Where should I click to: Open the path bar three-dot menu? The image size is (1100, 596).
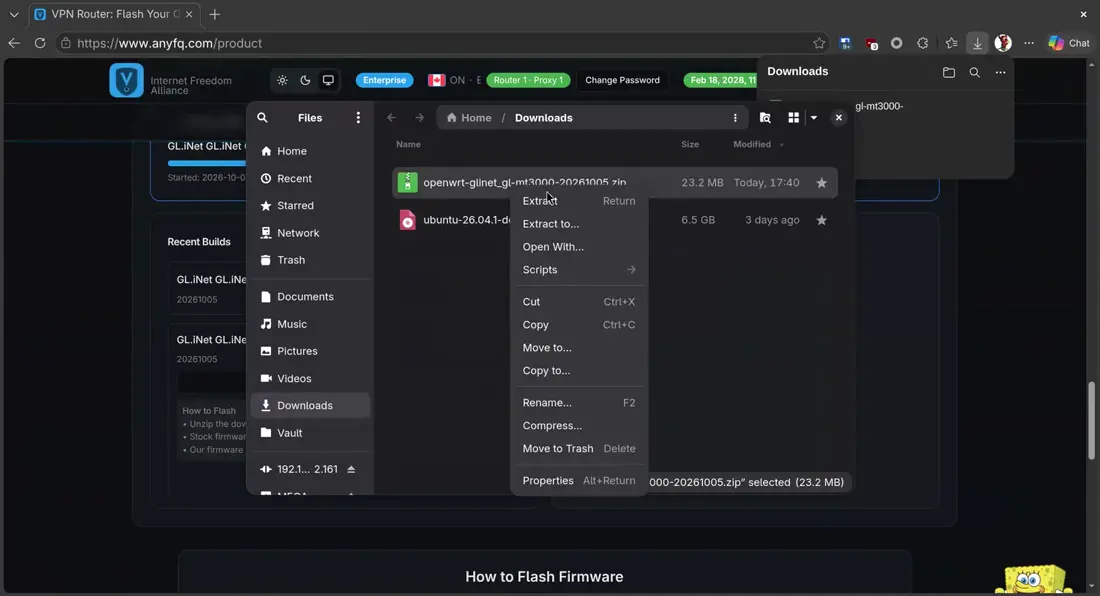pos(735,118)
